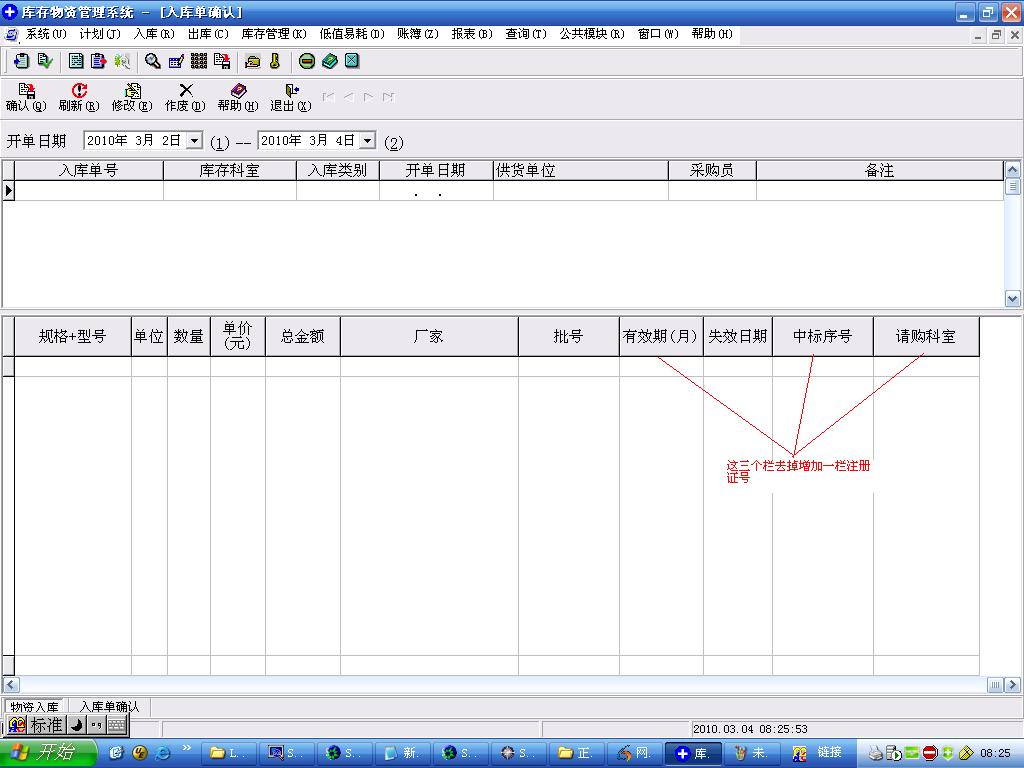Click the 入库单号 column header

[89, 170]
